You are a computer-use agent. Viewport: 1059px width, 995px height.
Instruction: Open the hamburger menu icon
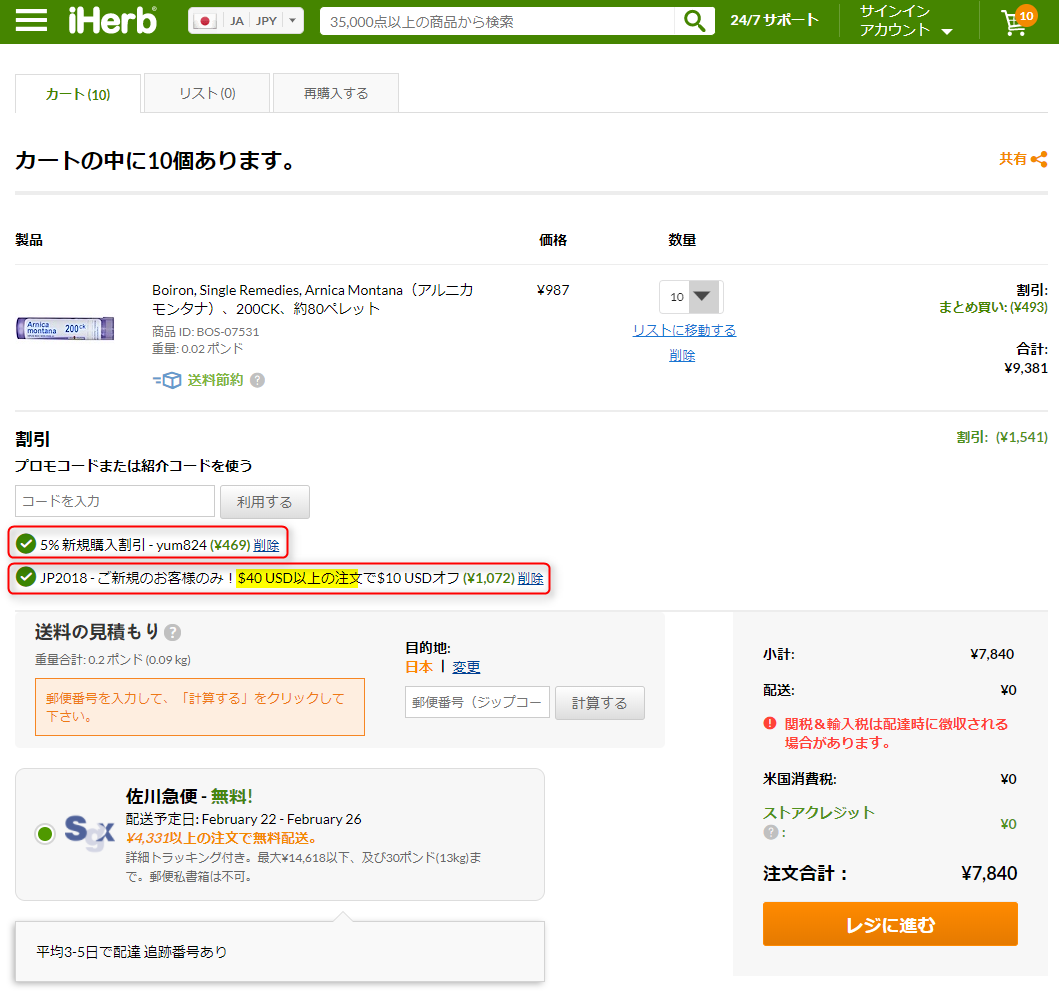pyautogui.click(x=31, y=20)
